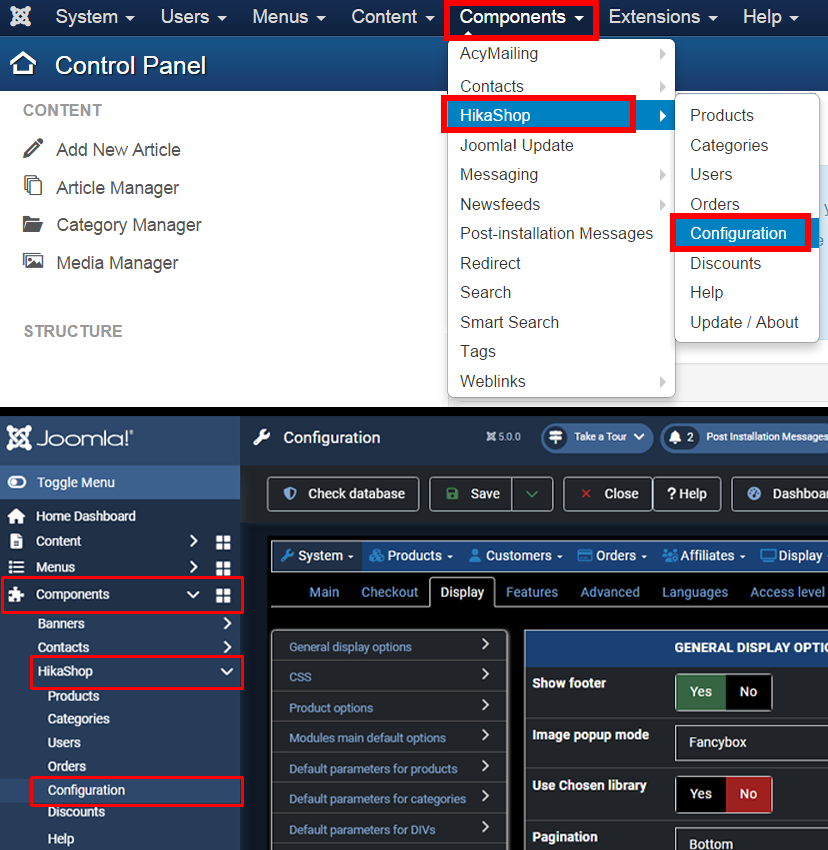Click the house icon beside Home Dashboard
The width and height of the screenshot is (828, 850).
pos(16,516)
